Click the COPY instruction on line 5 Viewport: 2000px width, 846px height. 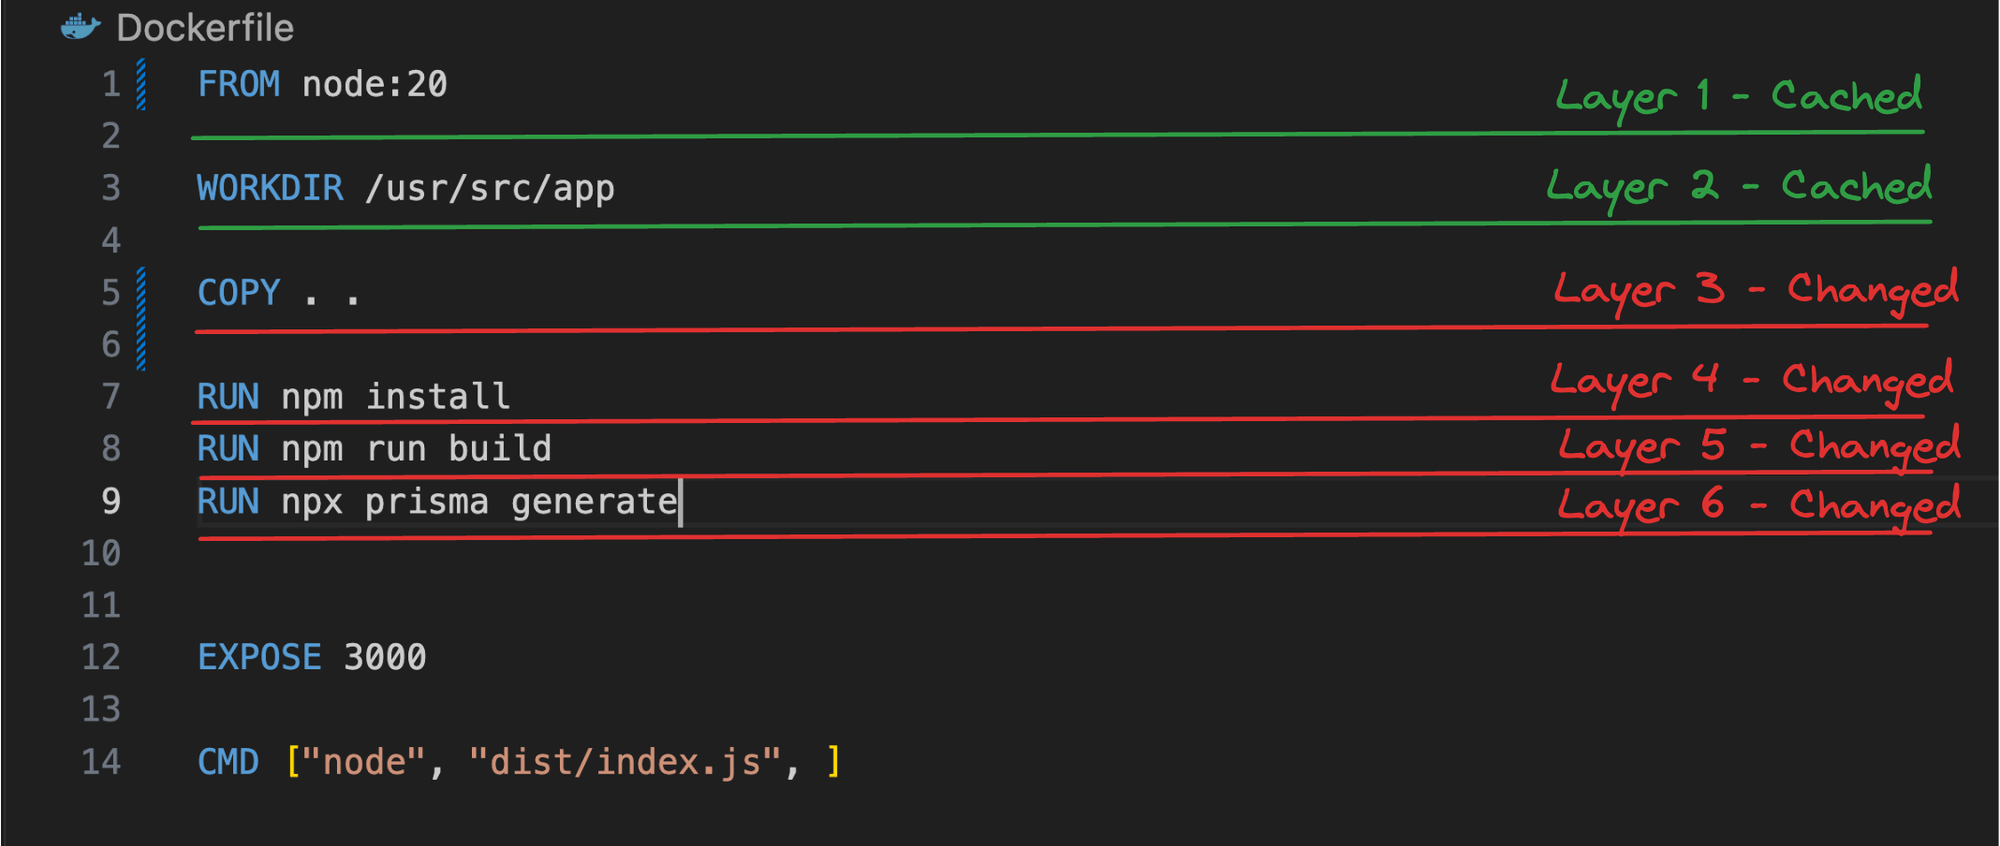pyautogui.click(x=238, y=292)
